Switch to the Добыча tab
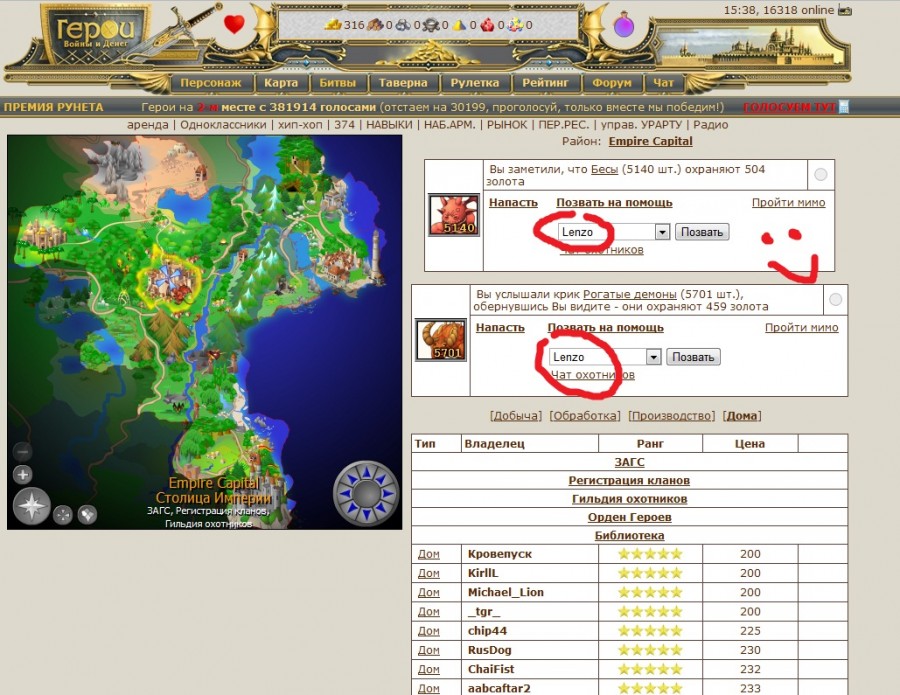Screen dimensions: 900x695 (x=515, y=416)
